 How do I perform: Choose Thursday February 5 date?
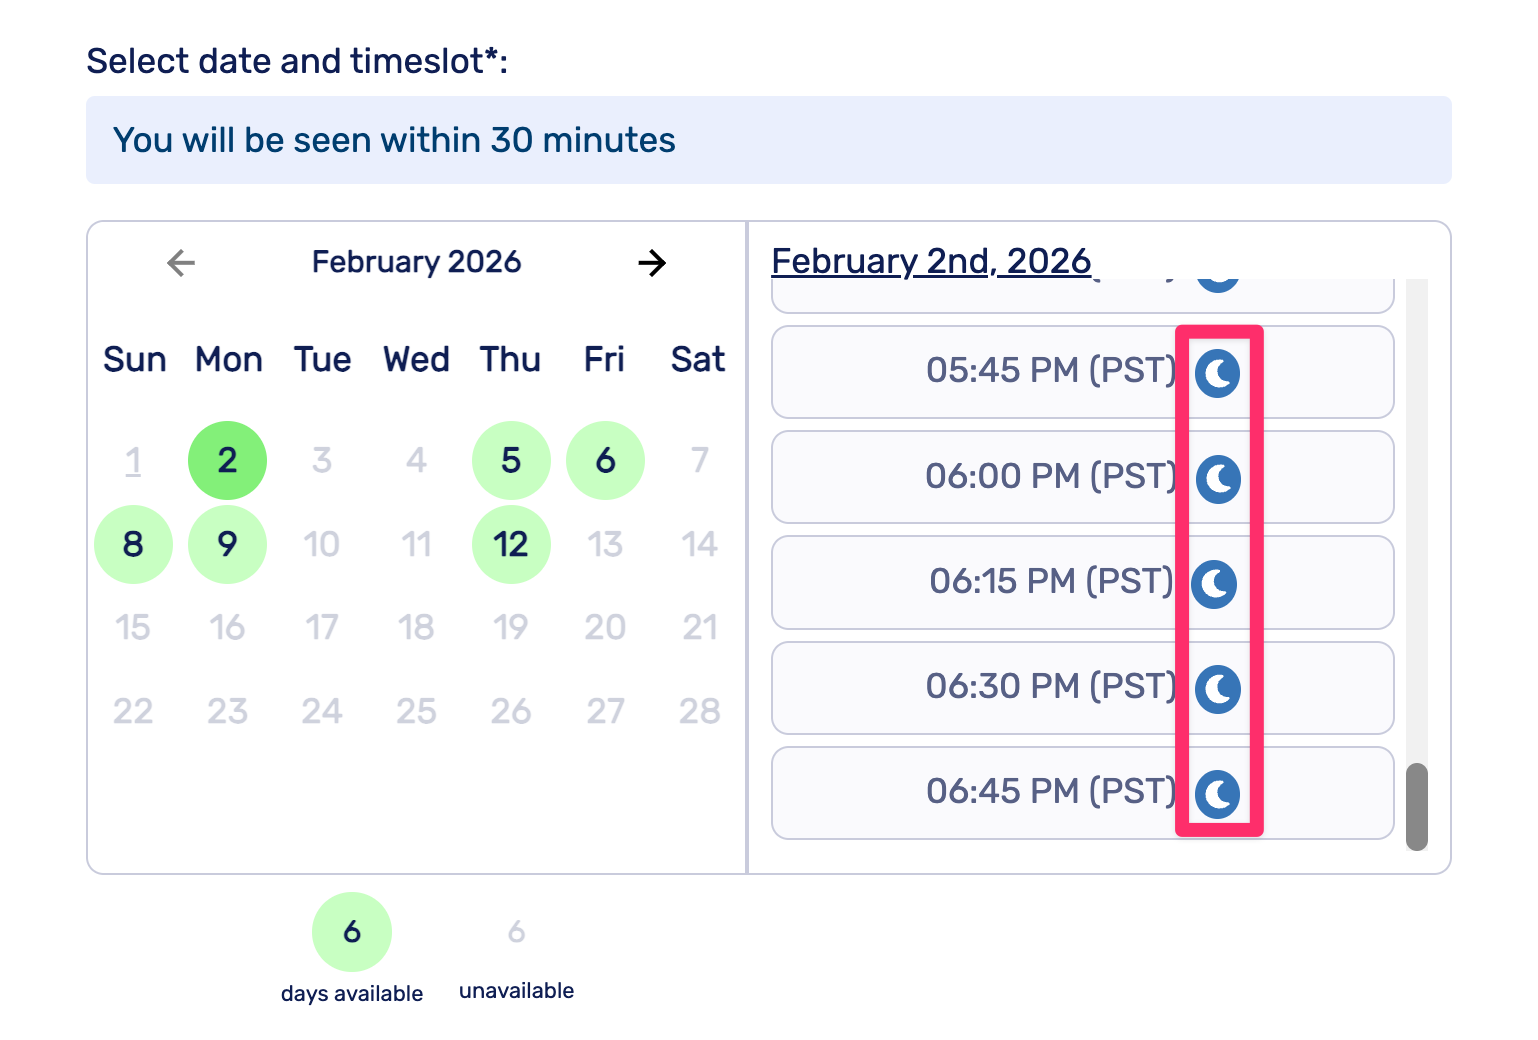511,460
